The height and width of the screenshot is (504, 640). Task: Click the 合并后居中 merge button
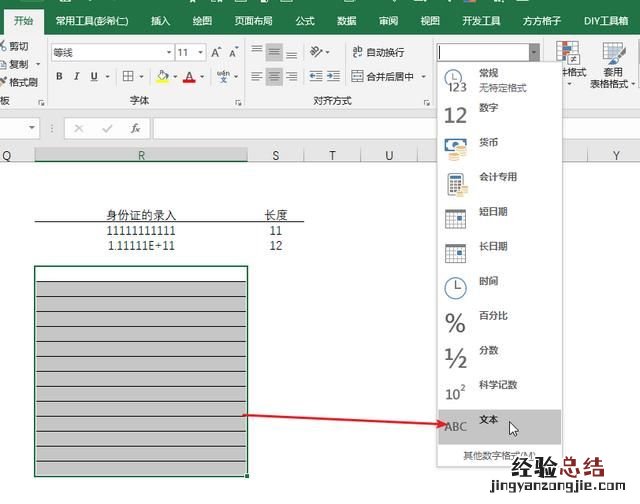(x=382, y=76)
